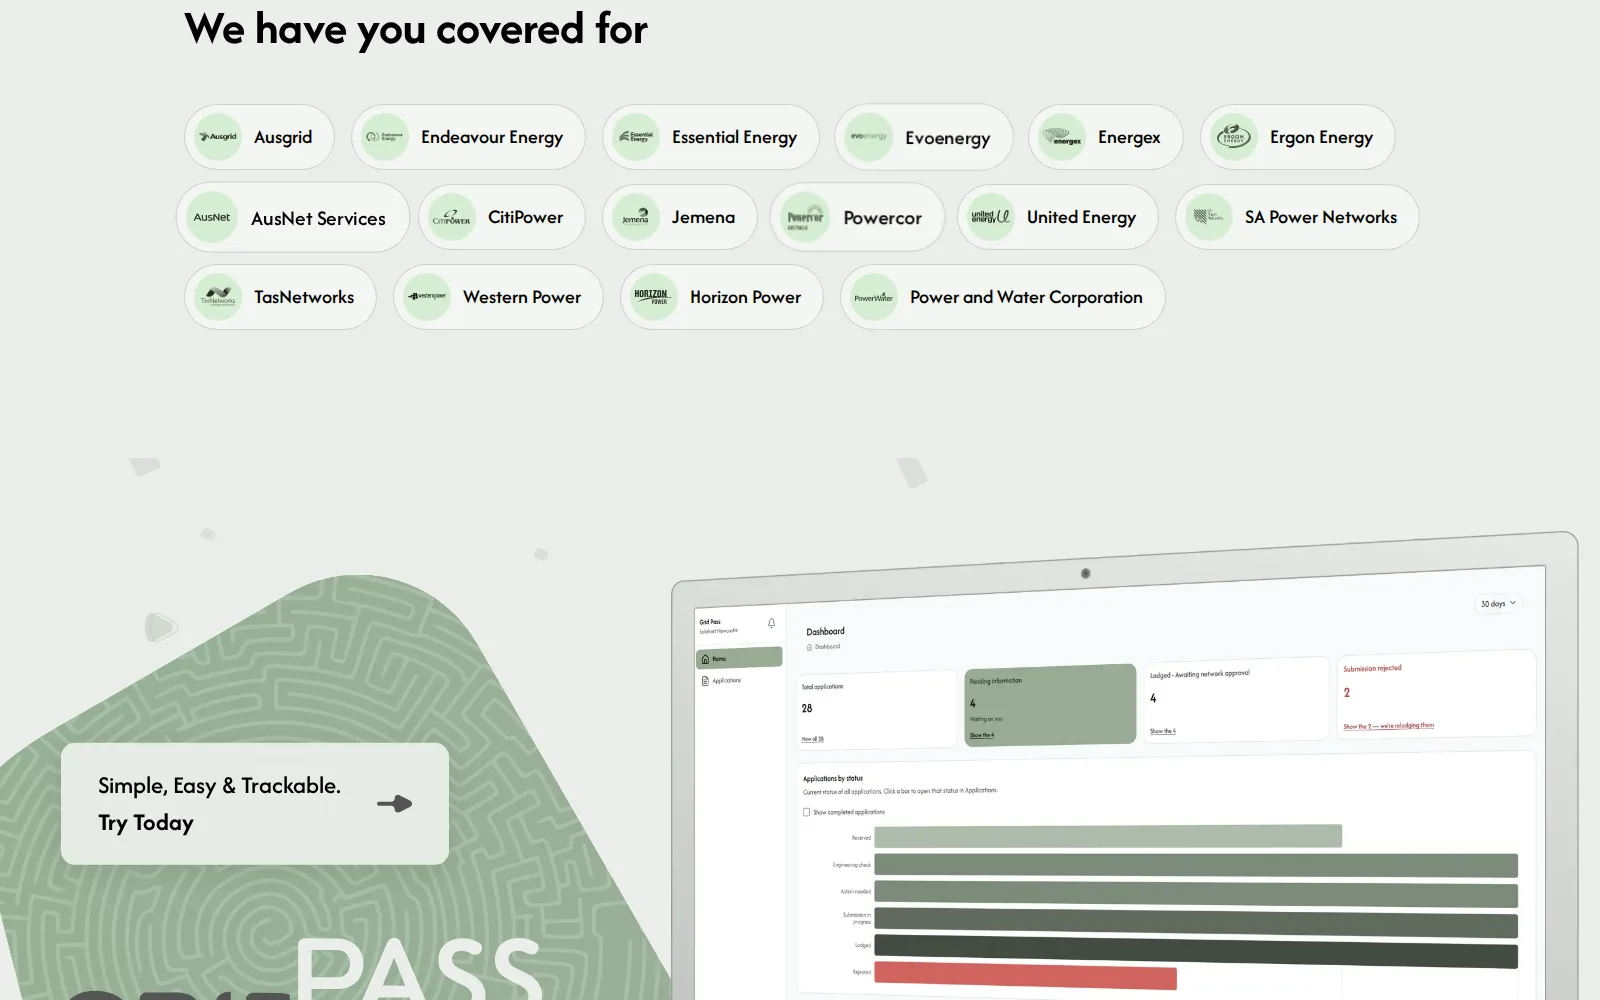Click the SA Power Networks label
Screen dimensions: 1600x1000
pos(1321,217)
